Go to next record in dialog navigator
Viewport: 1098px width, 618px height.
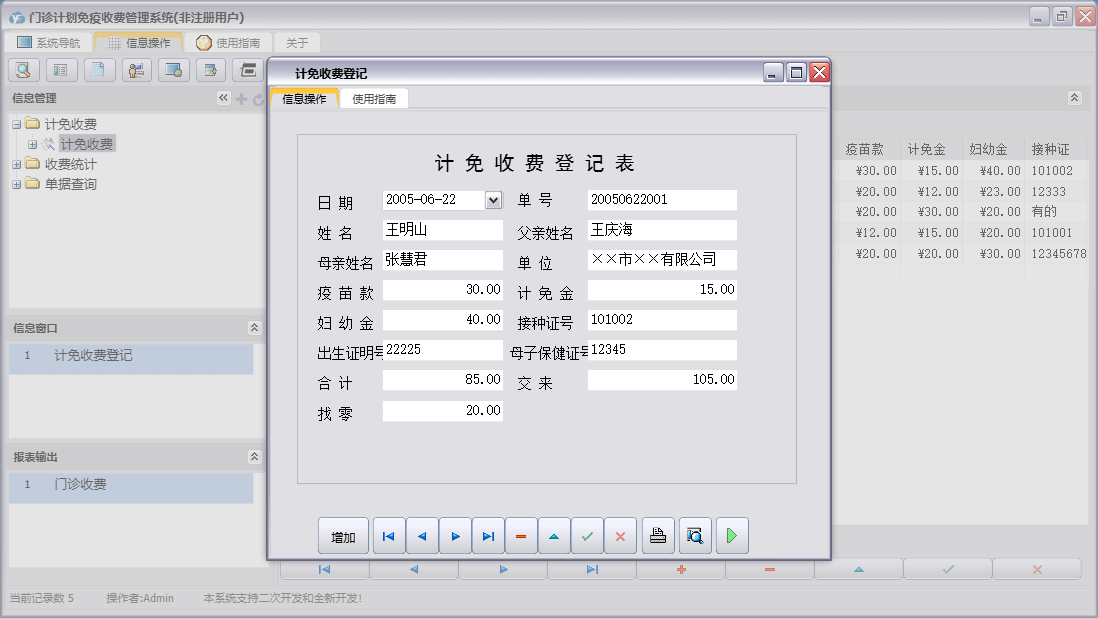[455, 537]
